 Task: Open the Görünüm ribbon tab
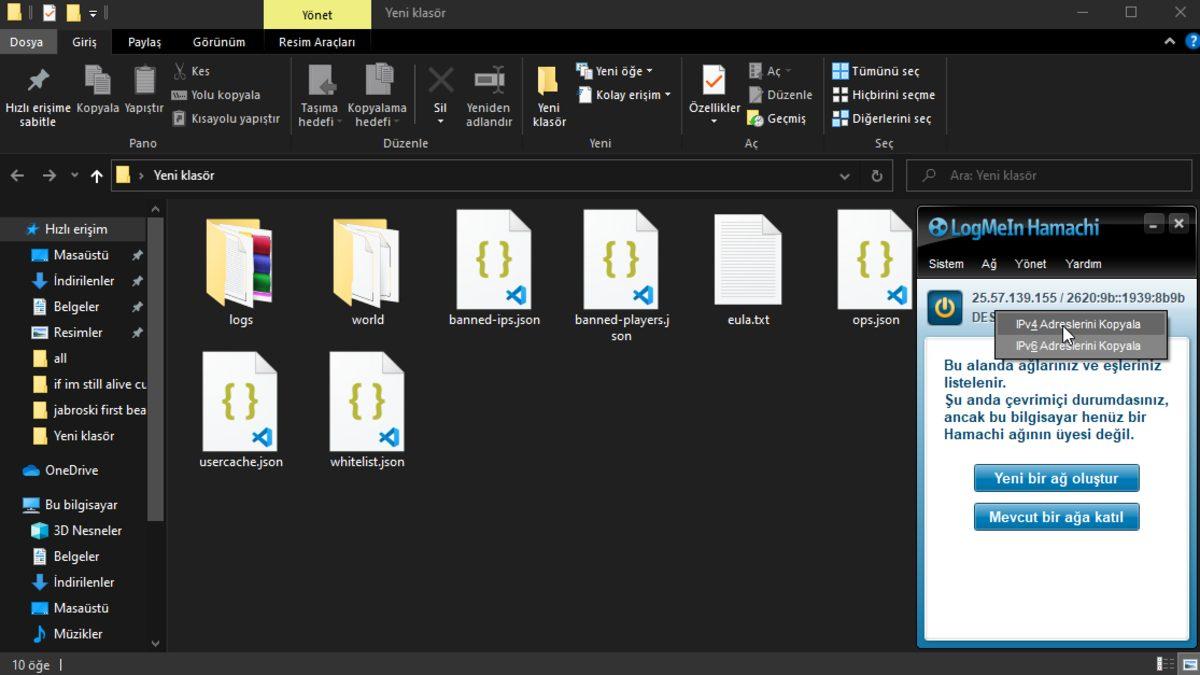click(218, 42)
